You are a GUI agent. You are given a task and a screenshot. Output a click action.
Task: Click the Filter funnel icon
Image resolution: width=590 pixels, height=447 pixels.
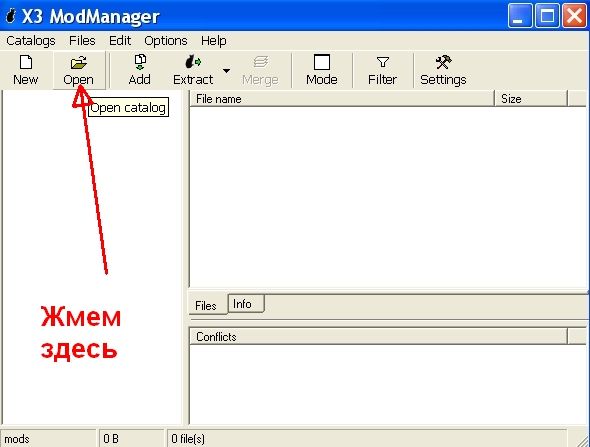tap(383, 62)
